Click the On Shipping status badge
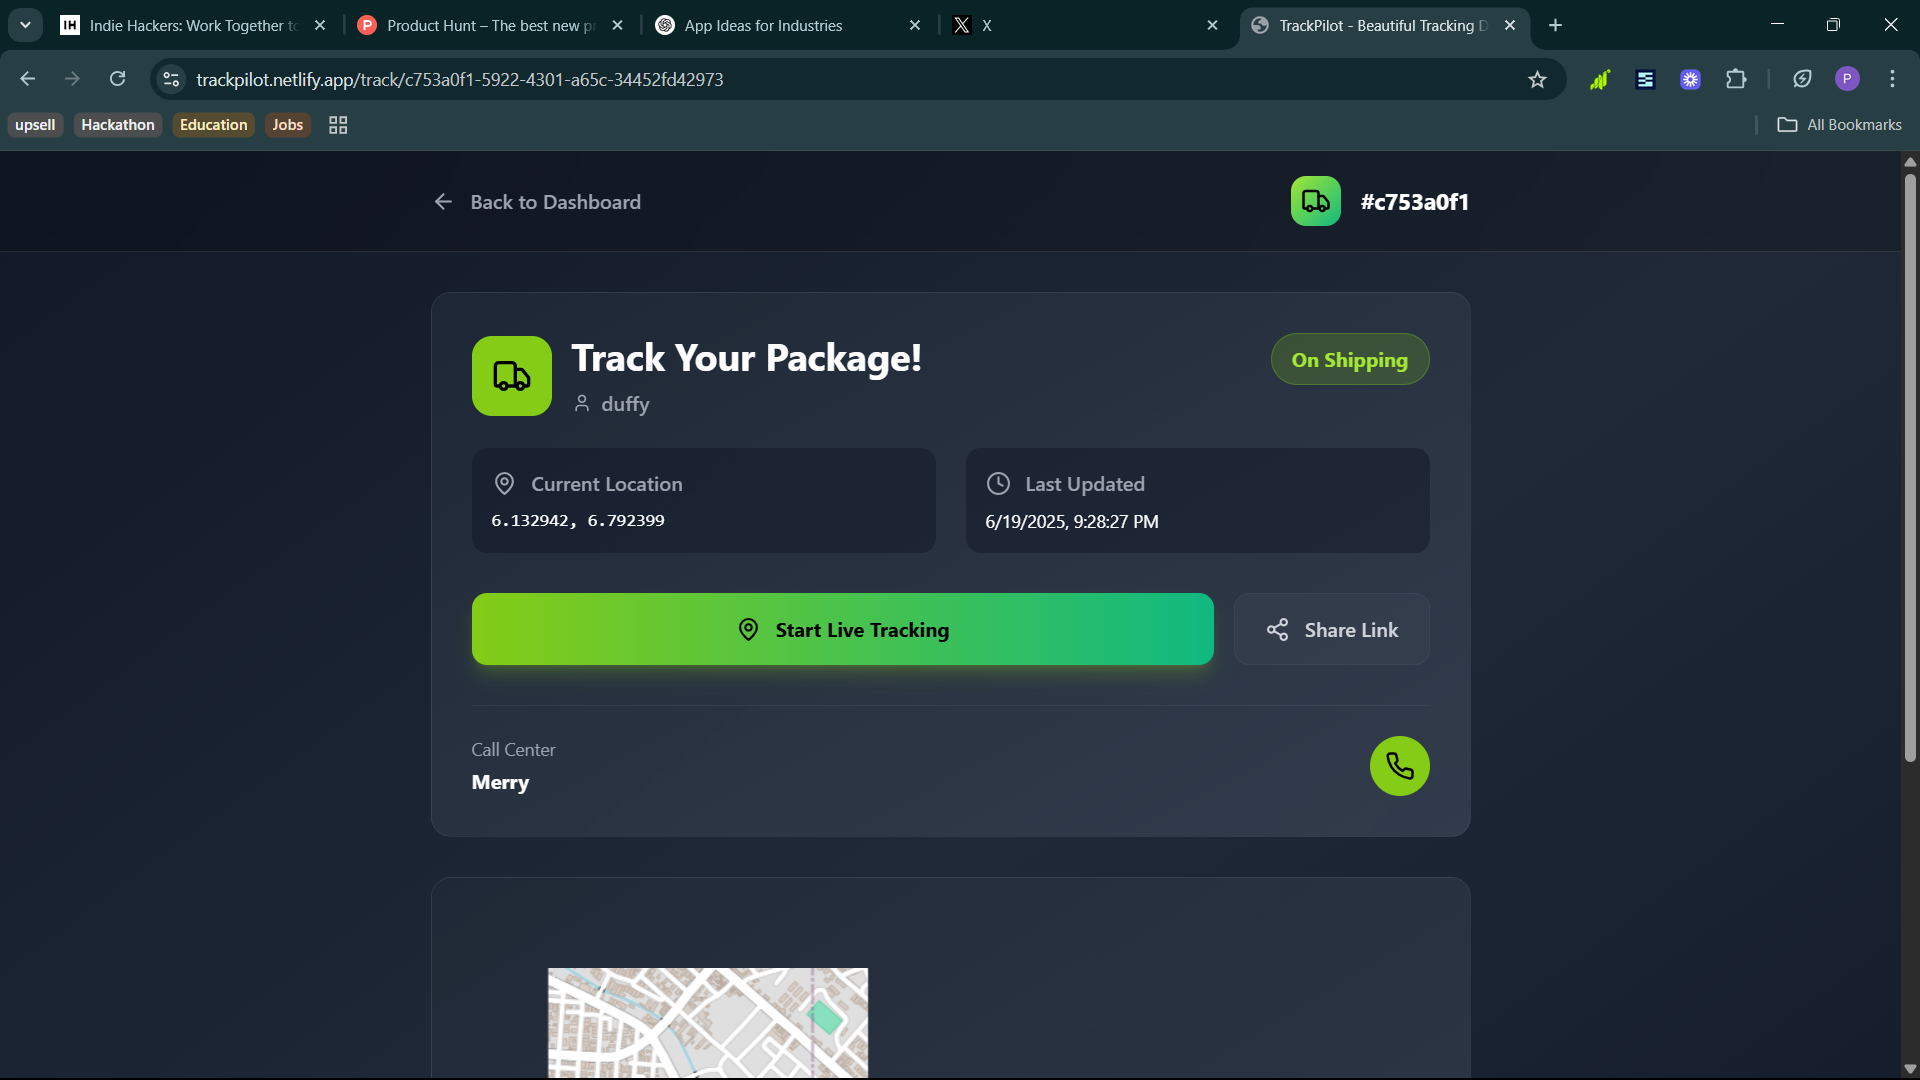The height and width of the screenshot is (1080, 1920). (x=1349, y=359)
